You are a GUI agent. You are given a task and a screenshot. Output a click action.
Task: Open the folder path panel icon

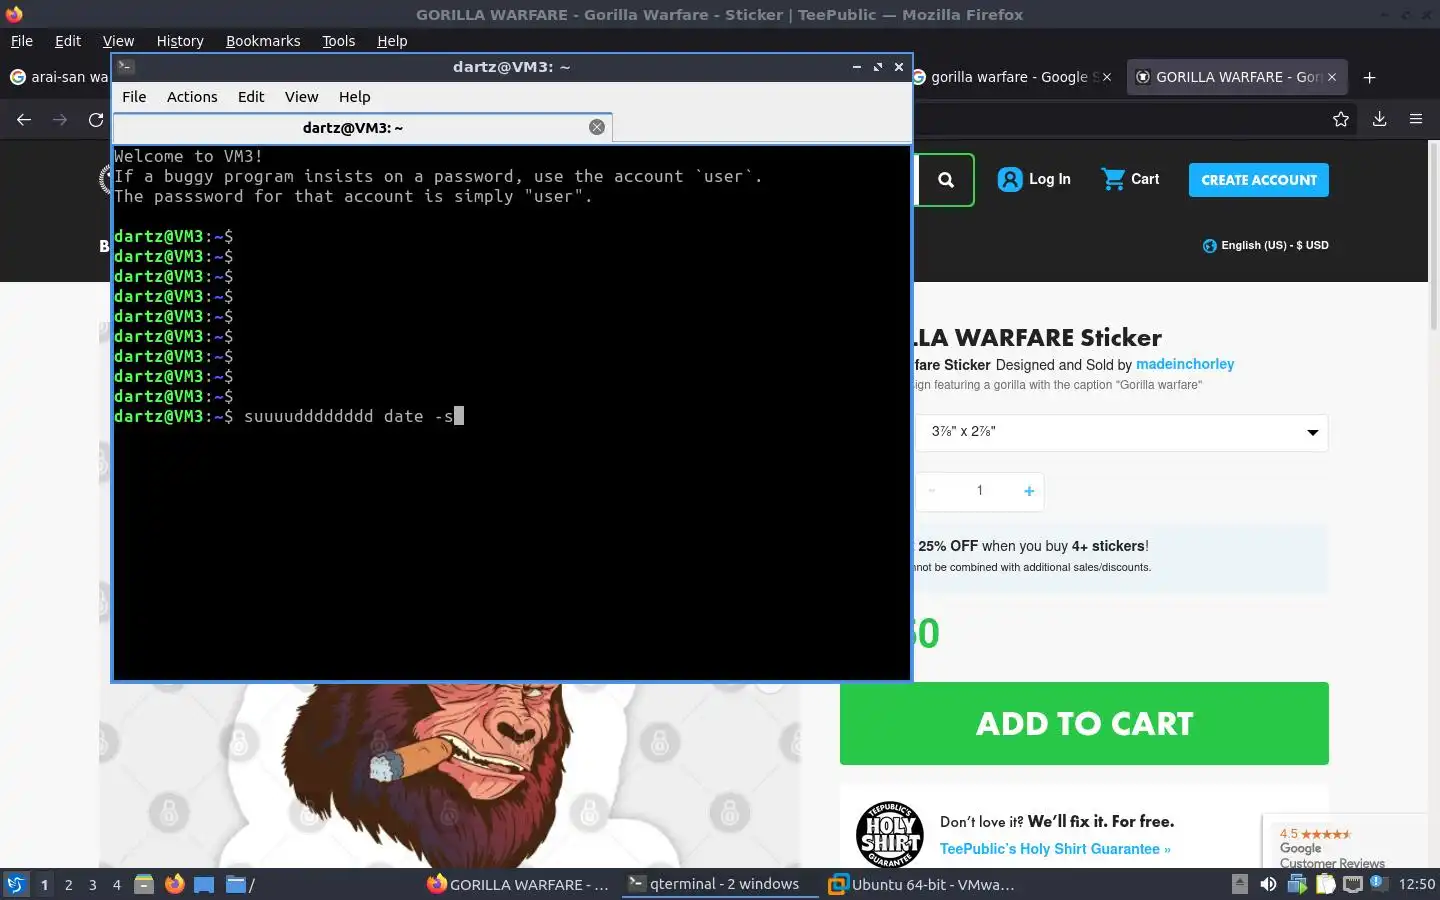pyautogui.click(x=239, y=884)
